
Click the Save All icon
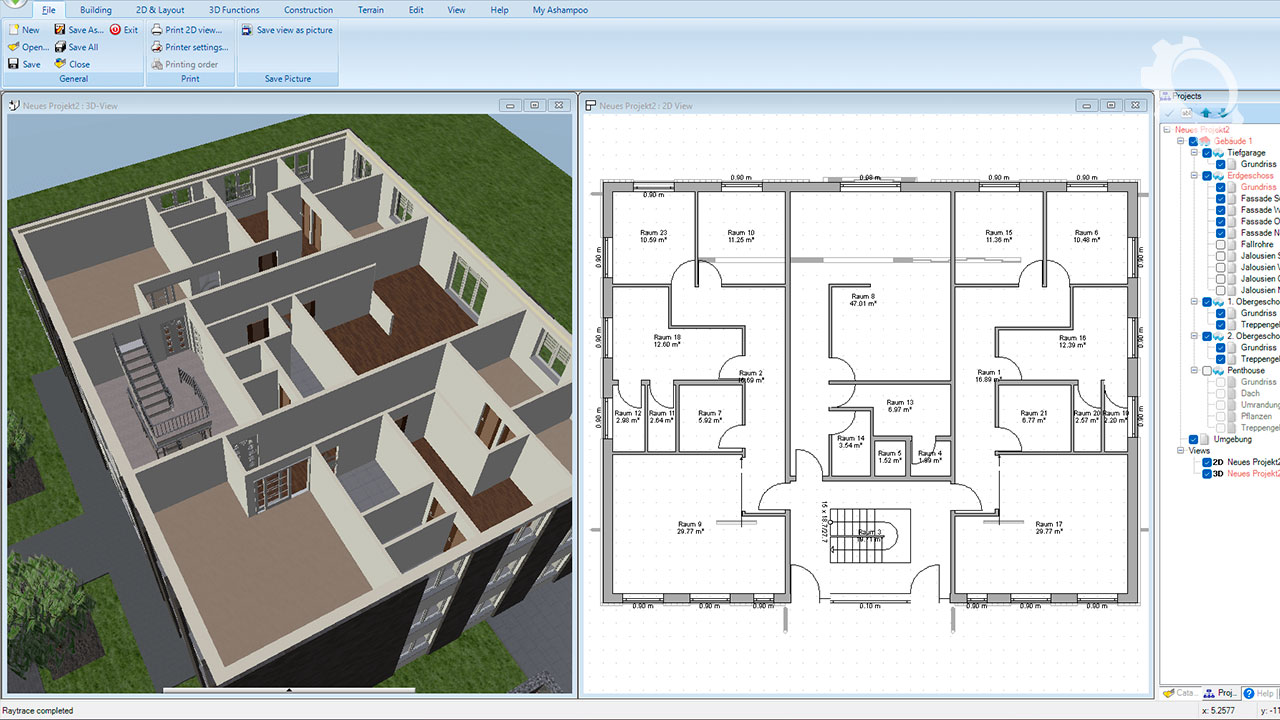click(x=60, y=47)
